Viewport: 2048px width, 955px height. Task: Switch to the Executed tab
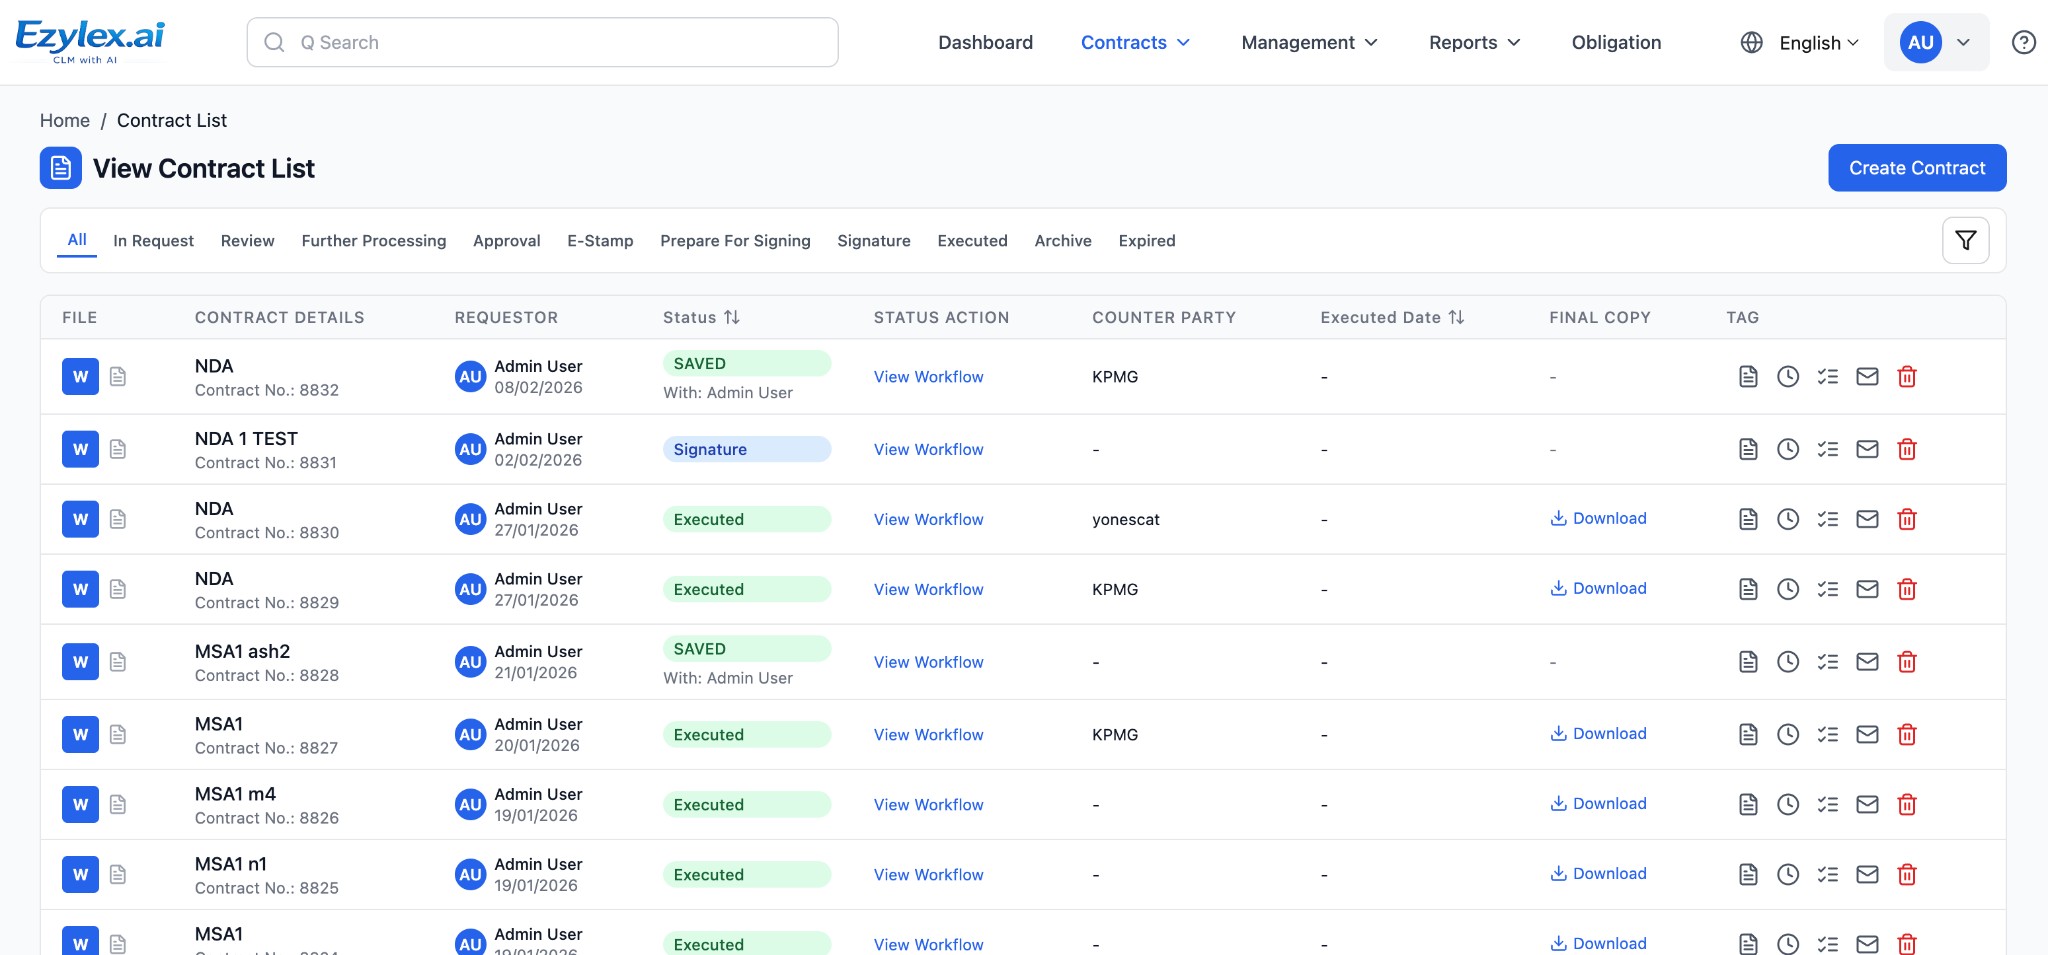pos(971,240)
